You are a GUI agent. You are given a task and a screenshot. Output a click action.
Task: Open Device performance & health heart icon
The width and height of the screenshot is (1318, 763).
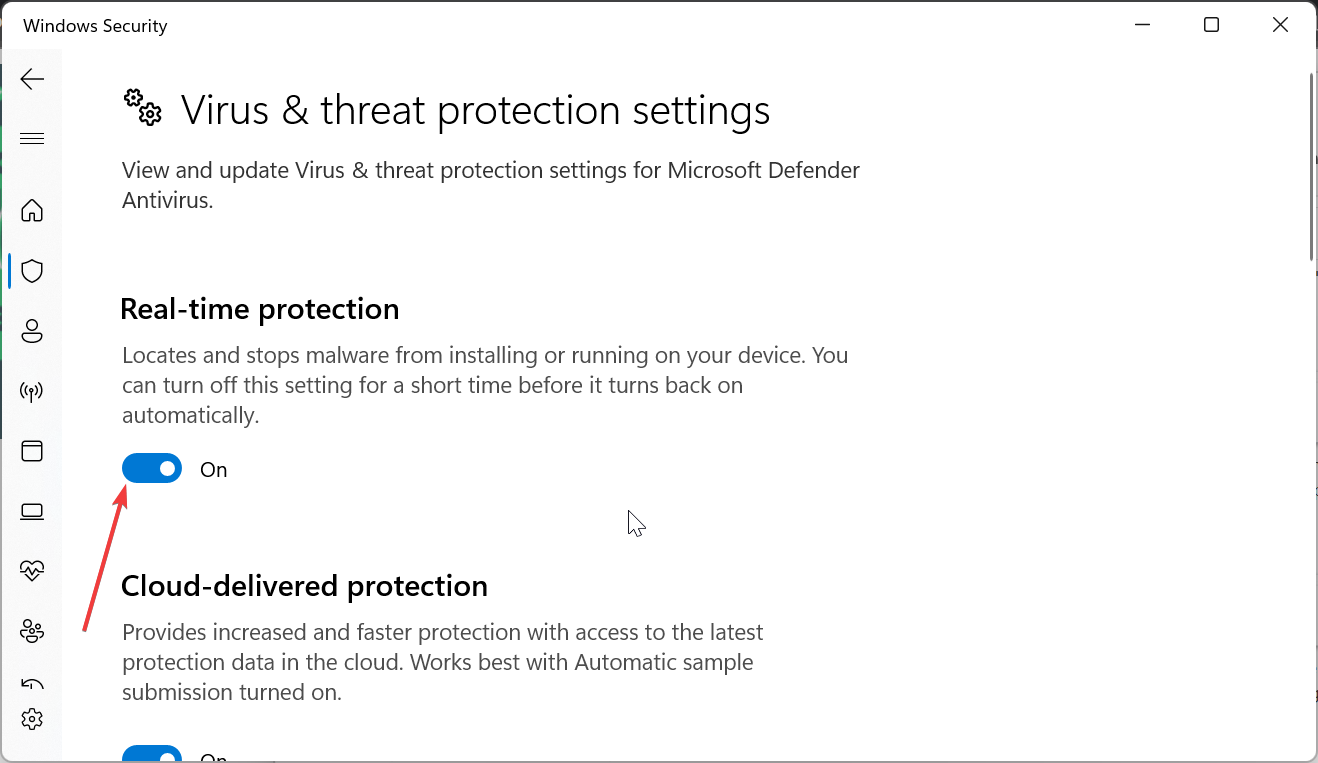coord(32,571)
